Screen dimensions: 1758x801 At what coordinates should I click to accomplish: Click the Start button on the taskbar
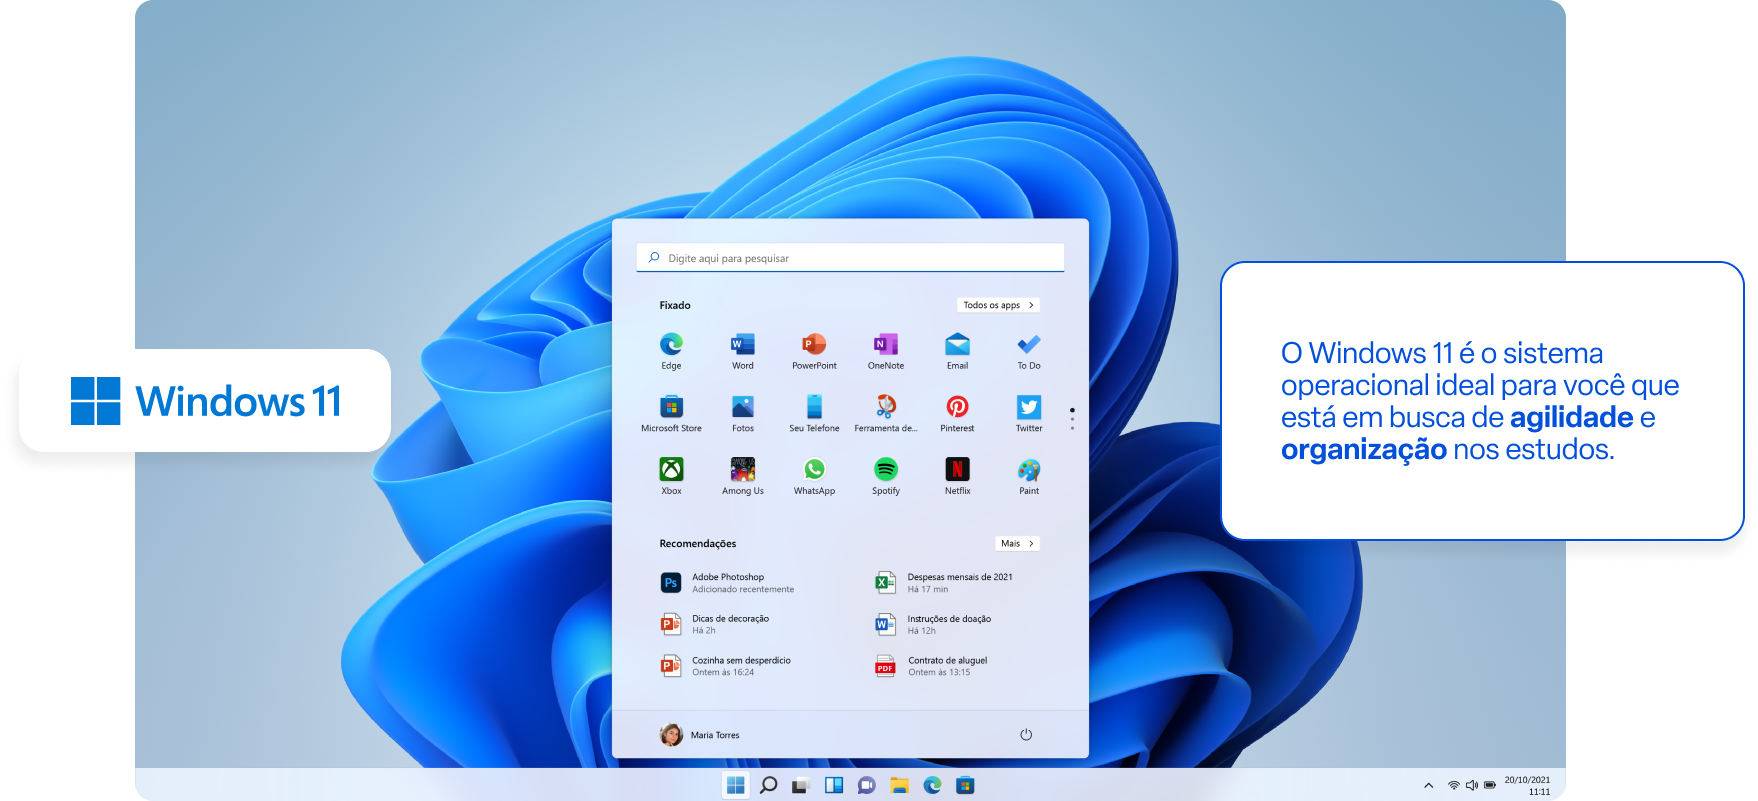click(736, 785)
